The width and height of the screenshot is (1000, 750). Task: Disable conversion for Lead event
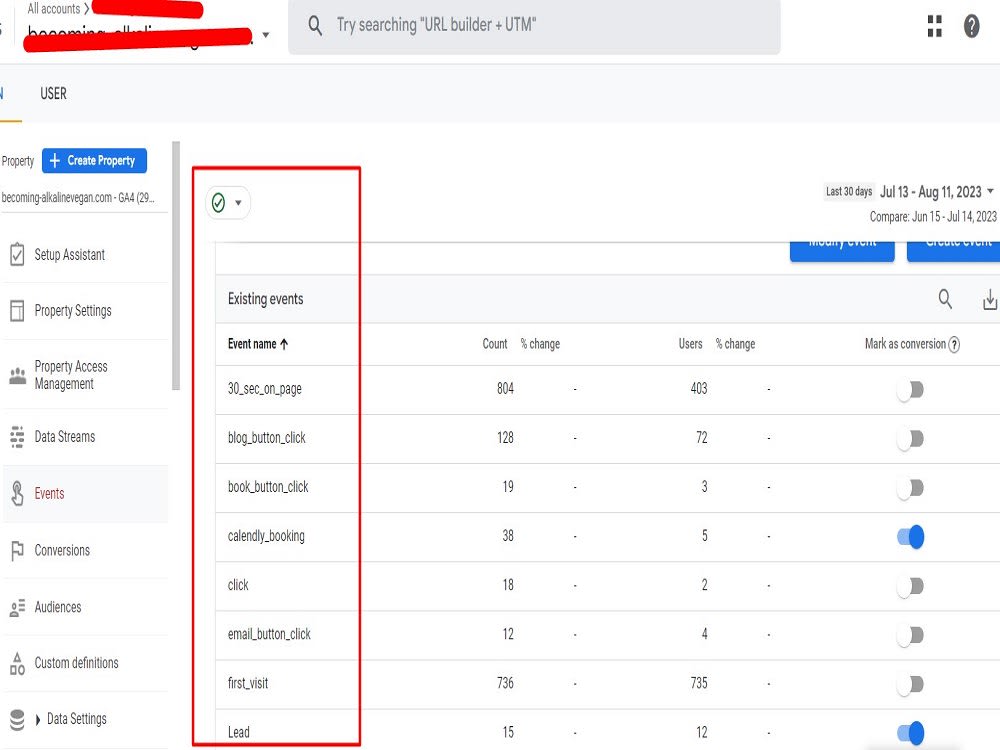click(x=910, y=733)
